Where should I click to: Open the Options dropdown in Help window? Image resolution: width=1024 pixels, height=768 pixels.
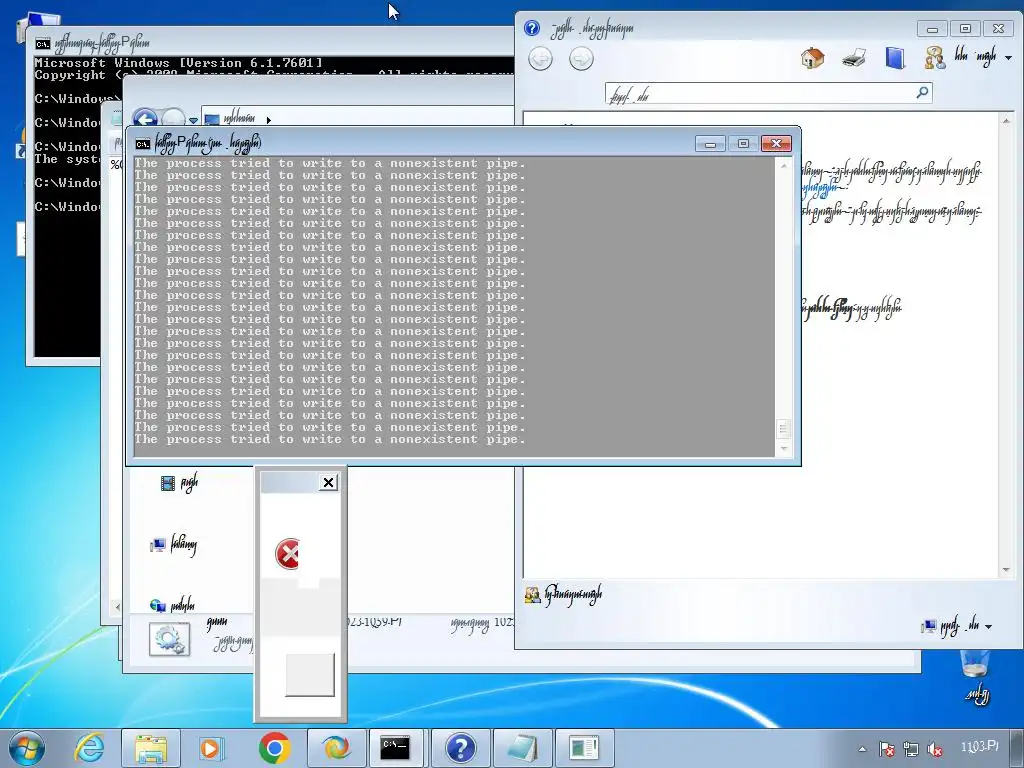[984, 58]
